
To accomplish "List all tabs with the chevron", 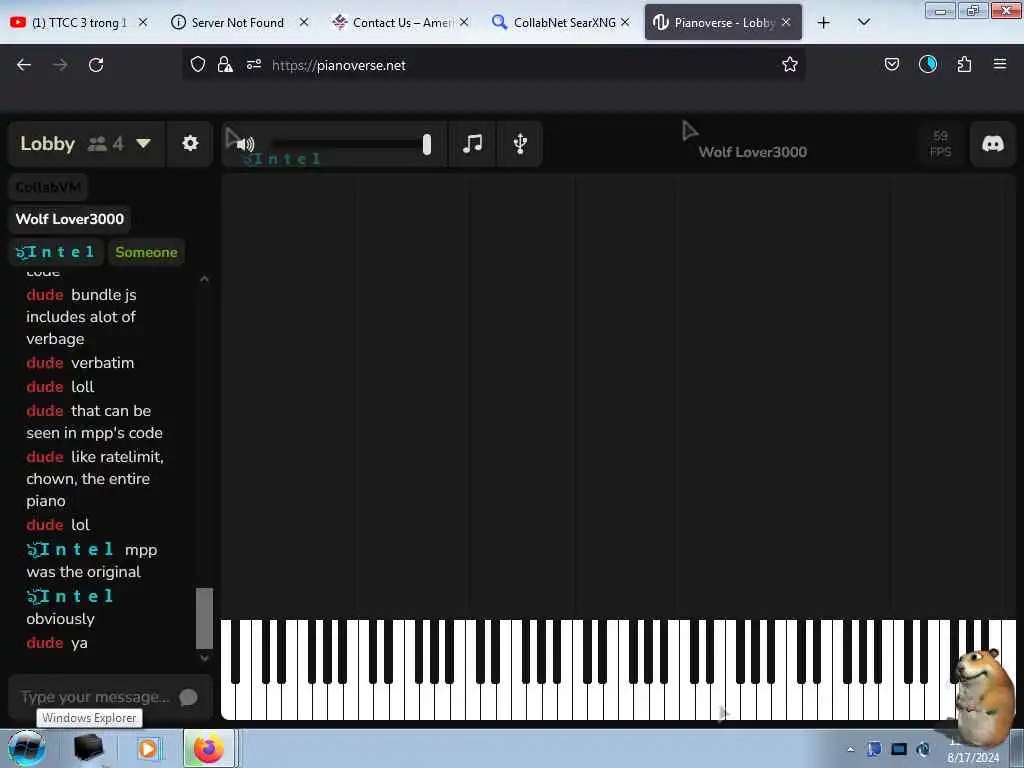I will pyautogui.click(x=863, y=23).
